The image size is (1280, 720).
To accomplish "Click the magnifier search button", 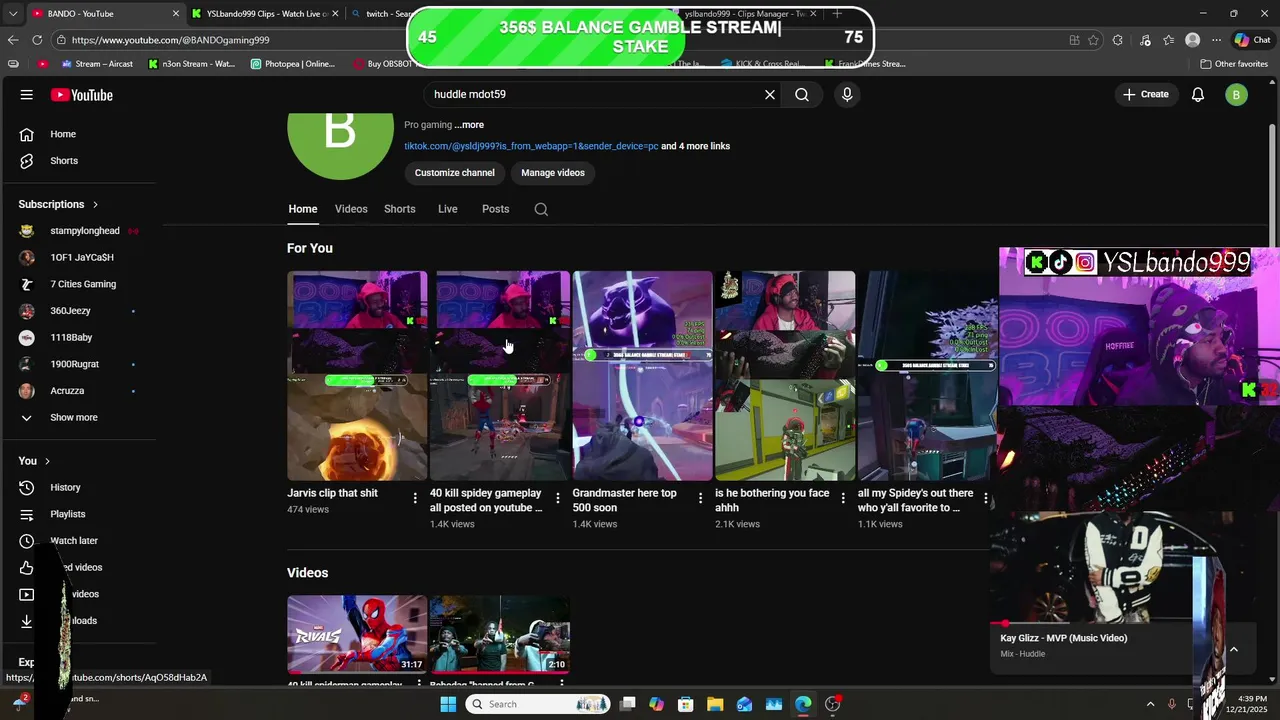I will tap(802, 95).
